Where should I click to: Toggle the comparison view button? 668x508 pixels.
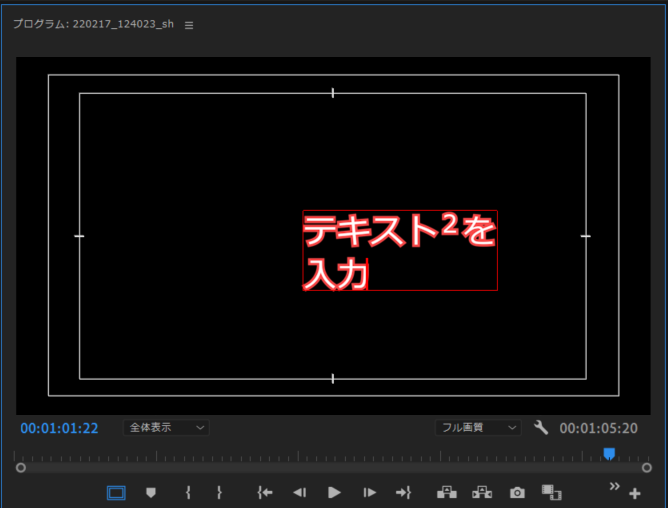(551, 492)
